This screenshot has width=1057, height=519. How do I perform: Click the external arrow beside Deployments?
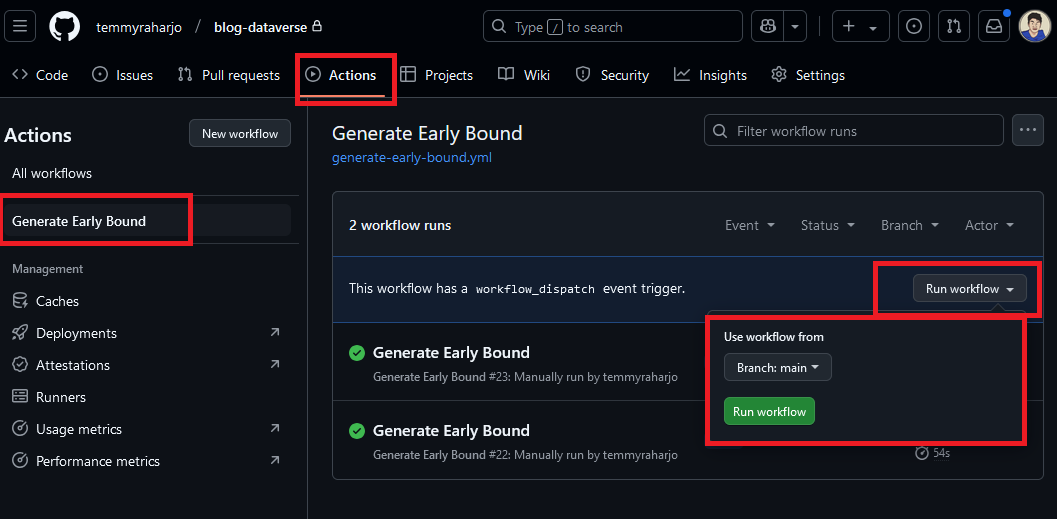point(274,332)
